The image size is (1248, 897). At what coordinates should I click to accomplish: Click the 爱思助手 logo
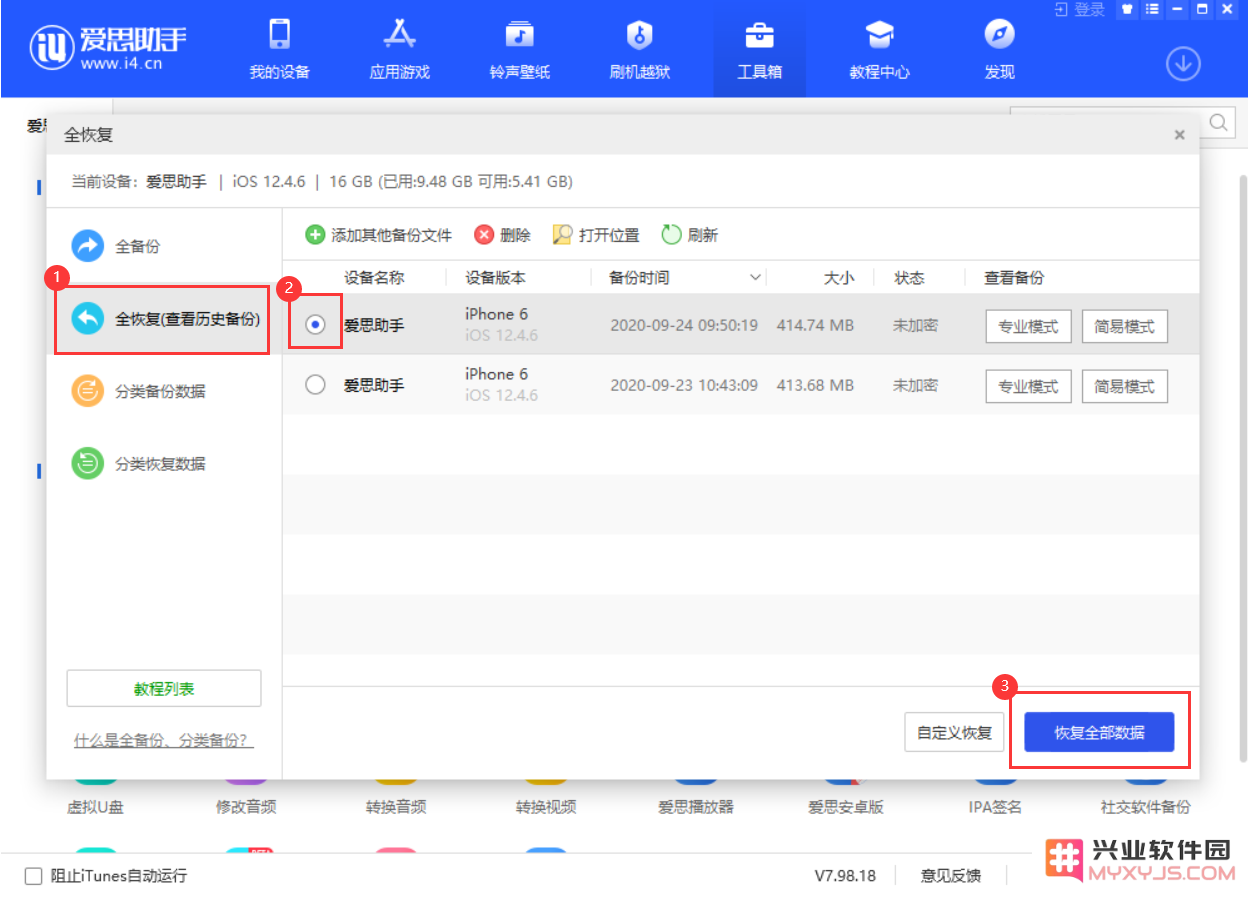[x=108, y=46]
